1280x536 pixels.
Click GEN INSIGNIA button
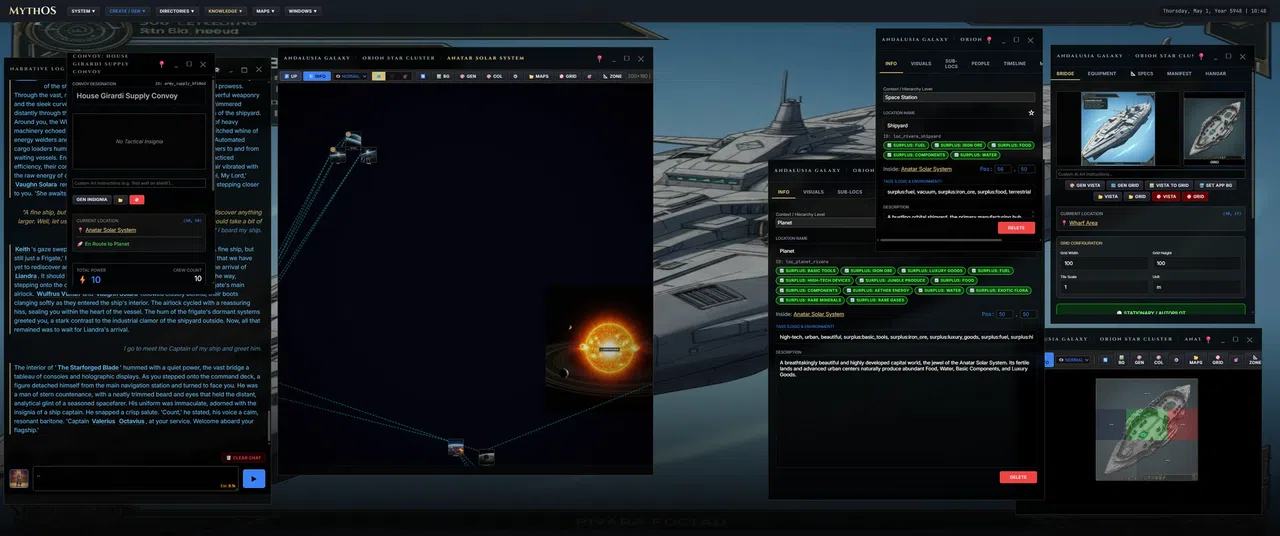91,200
